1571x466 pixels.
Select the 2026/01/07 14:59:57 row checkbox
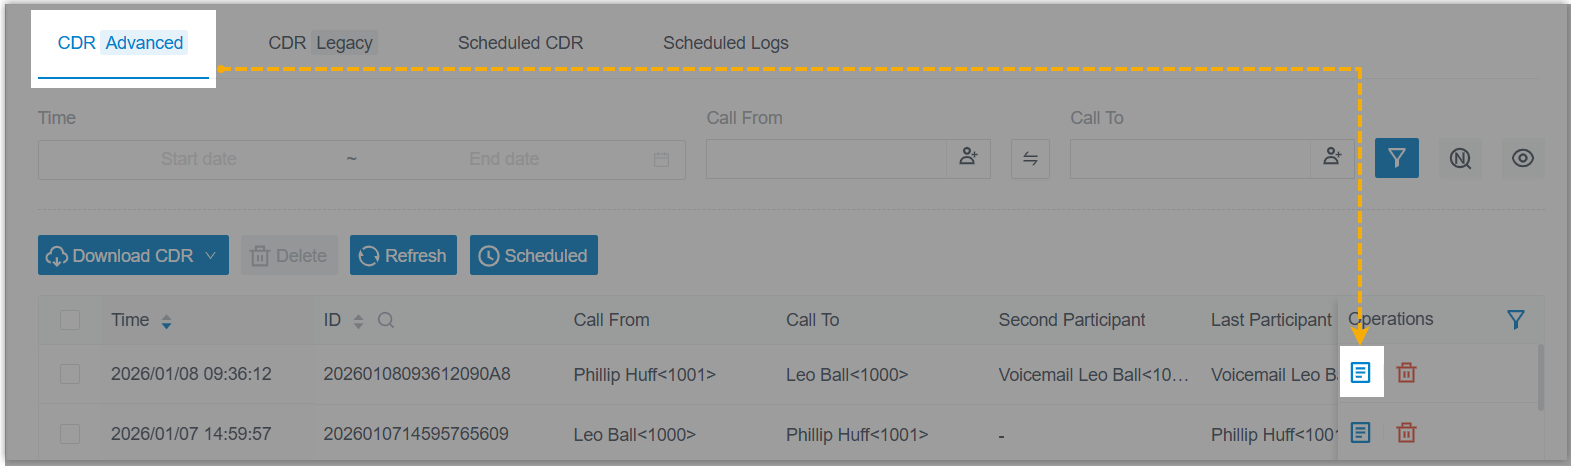pos(70,434)
